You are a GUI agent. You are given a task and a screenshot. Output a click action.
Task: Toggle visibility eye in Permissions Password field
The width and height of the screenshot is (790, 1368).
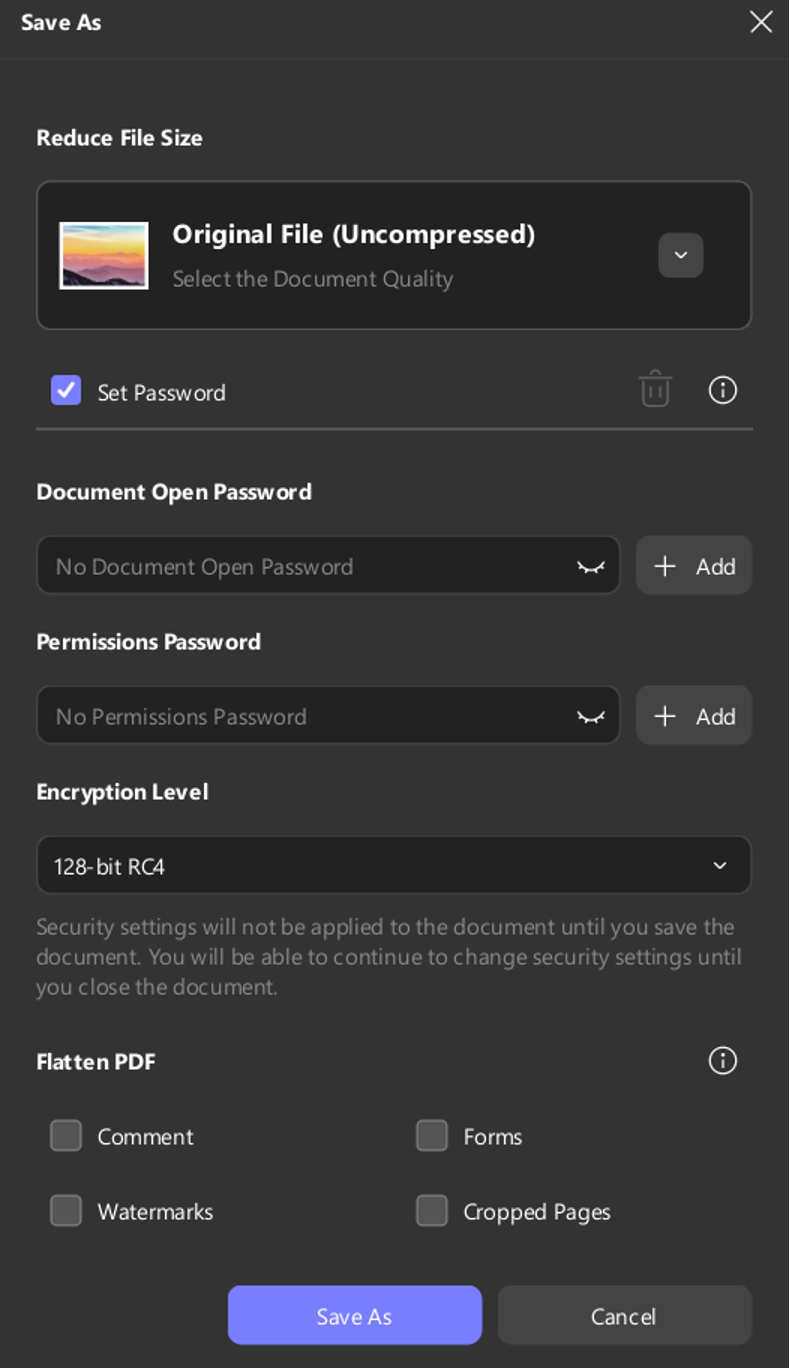[x=591, y=717]
